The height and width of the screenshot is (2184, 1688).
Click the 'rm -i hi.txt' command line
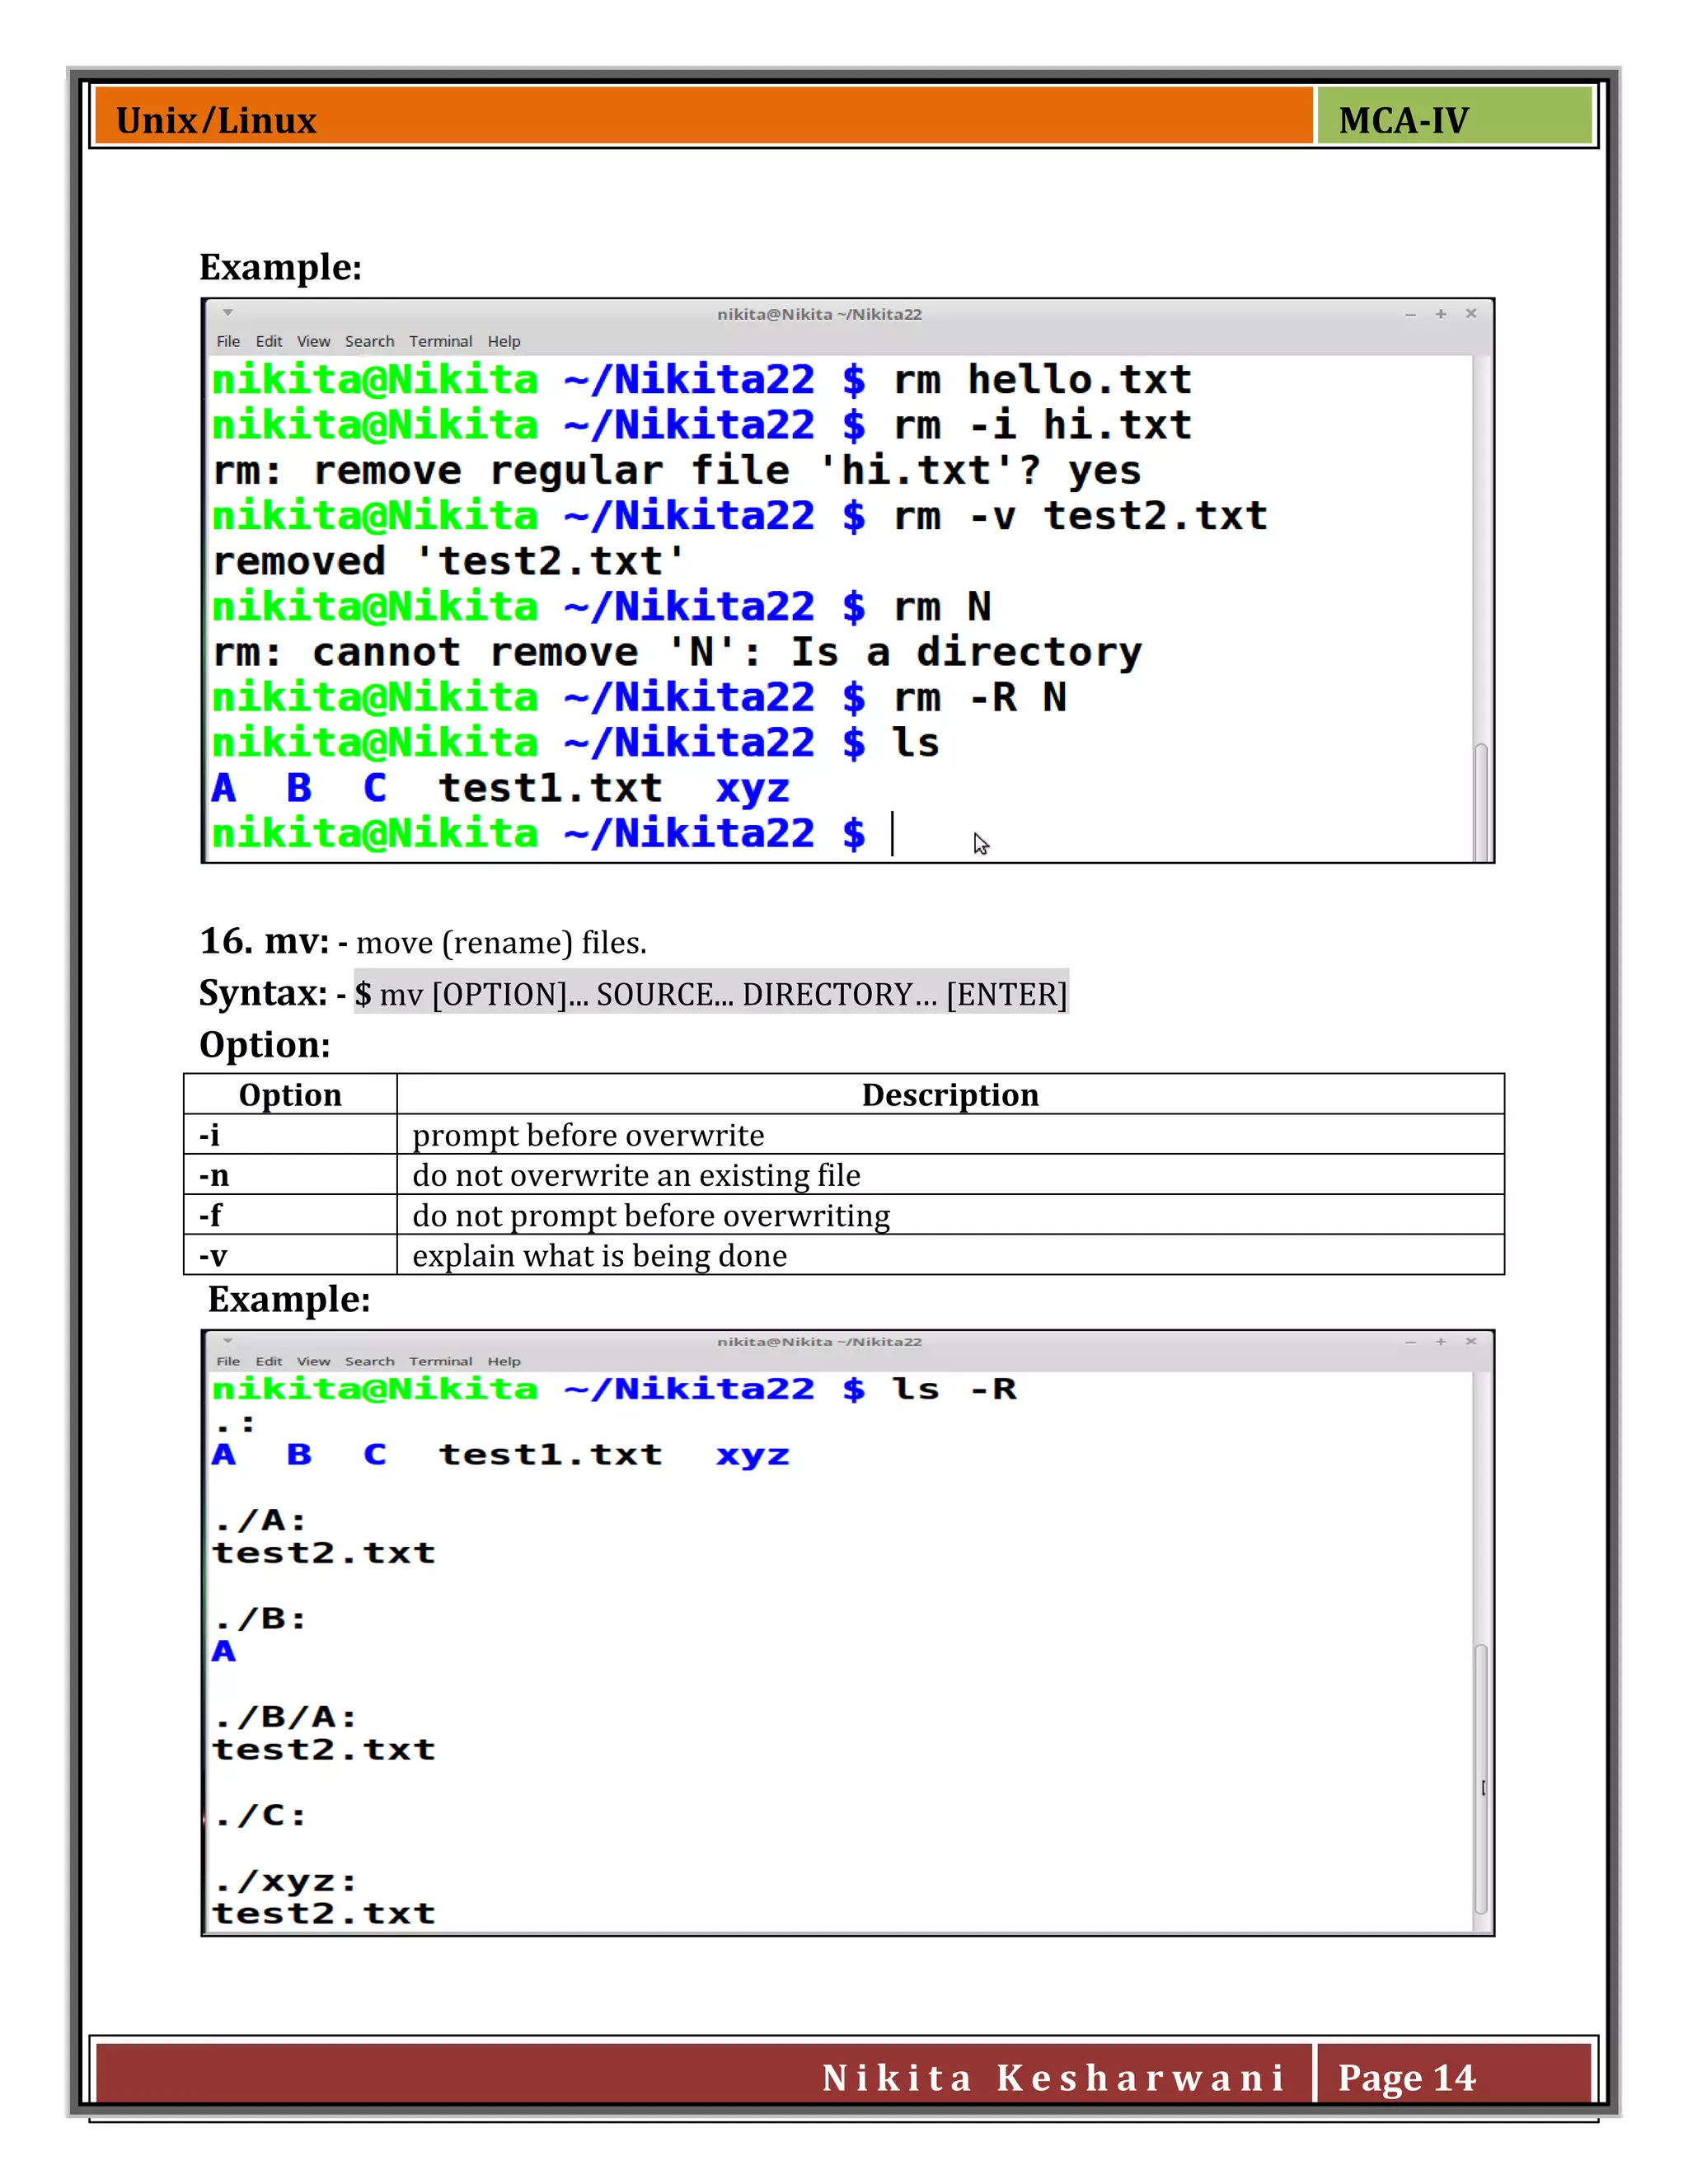point(702,425)
